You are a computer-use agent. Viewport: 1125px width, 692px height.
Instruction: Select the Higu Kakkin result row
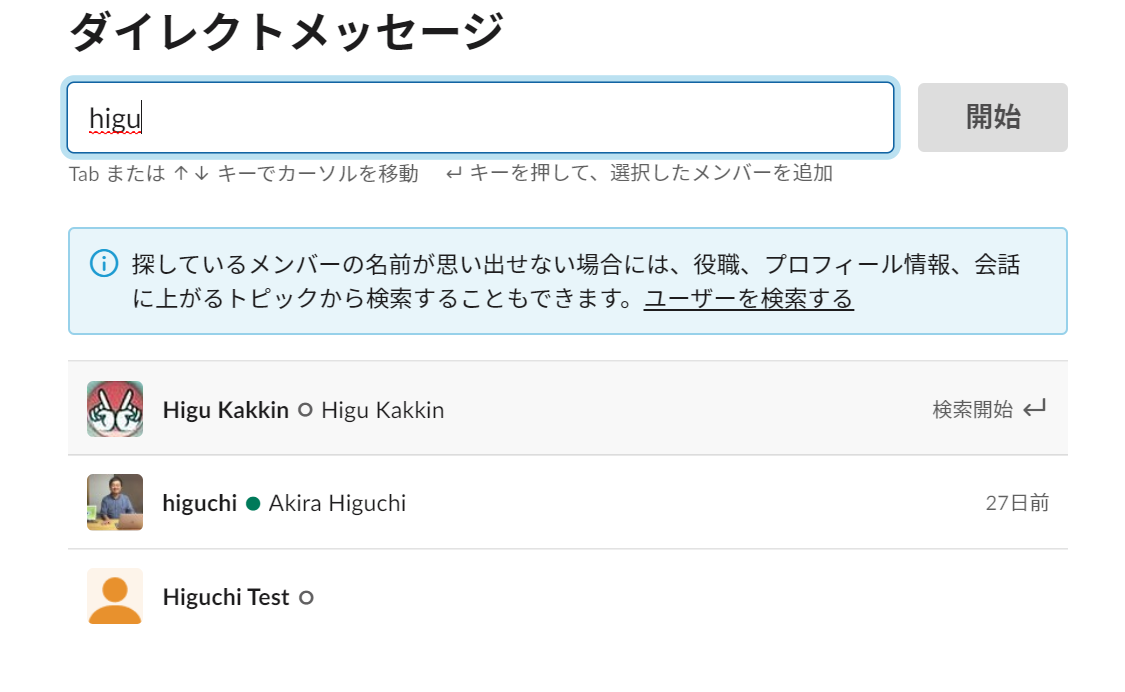568,408
